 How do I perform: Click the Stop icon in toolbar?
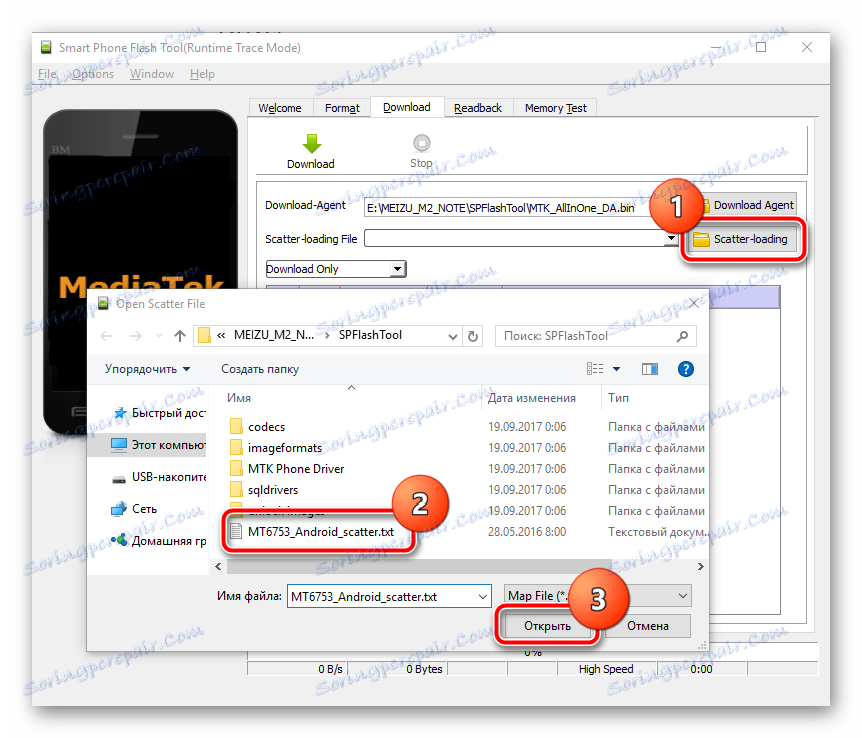(x=422, y=143)
